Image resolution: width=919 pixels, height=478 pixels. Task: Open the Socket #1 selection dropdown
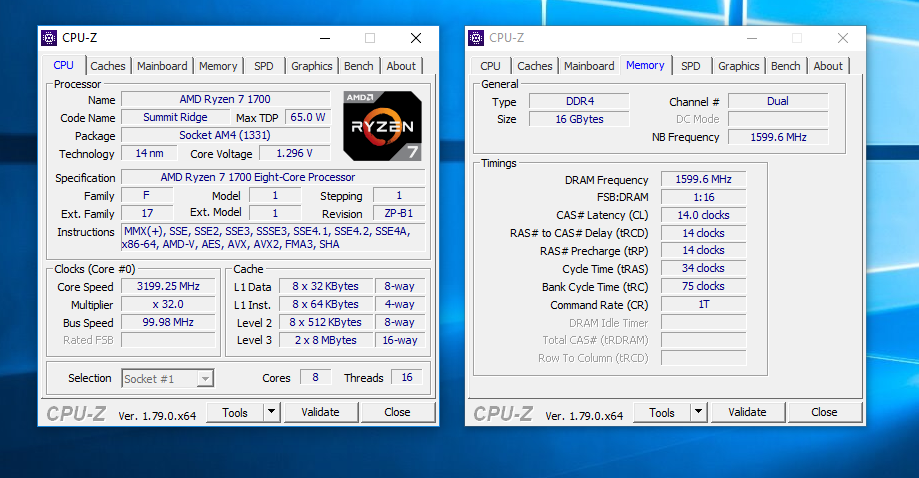(x=168, y=378)
